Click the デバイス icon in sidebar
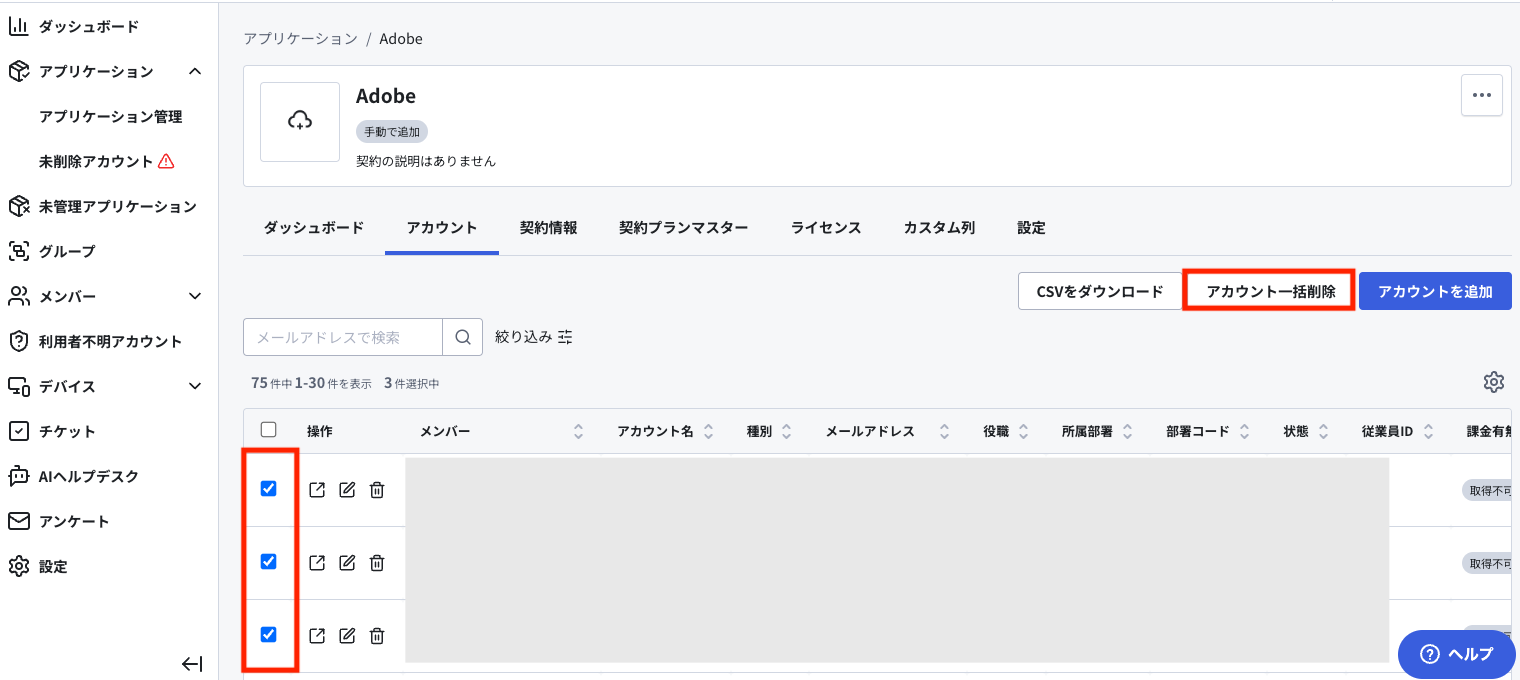Viewport: 1520px width, 680px height. 18,386
